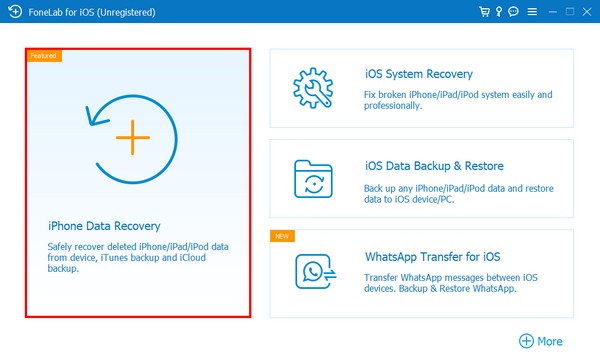Click 'Safely recover deleted iPhone/iPad/iPod data' description
This screenshot has height=364, width=600.
click(138, 257)
